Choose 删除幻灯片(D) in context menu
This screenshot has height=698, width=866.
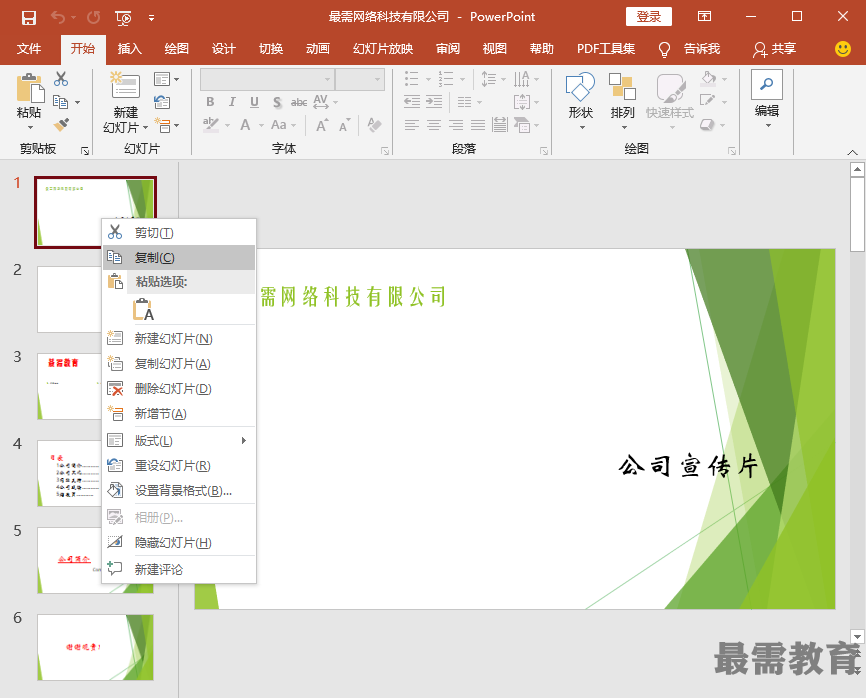[179, 389]
